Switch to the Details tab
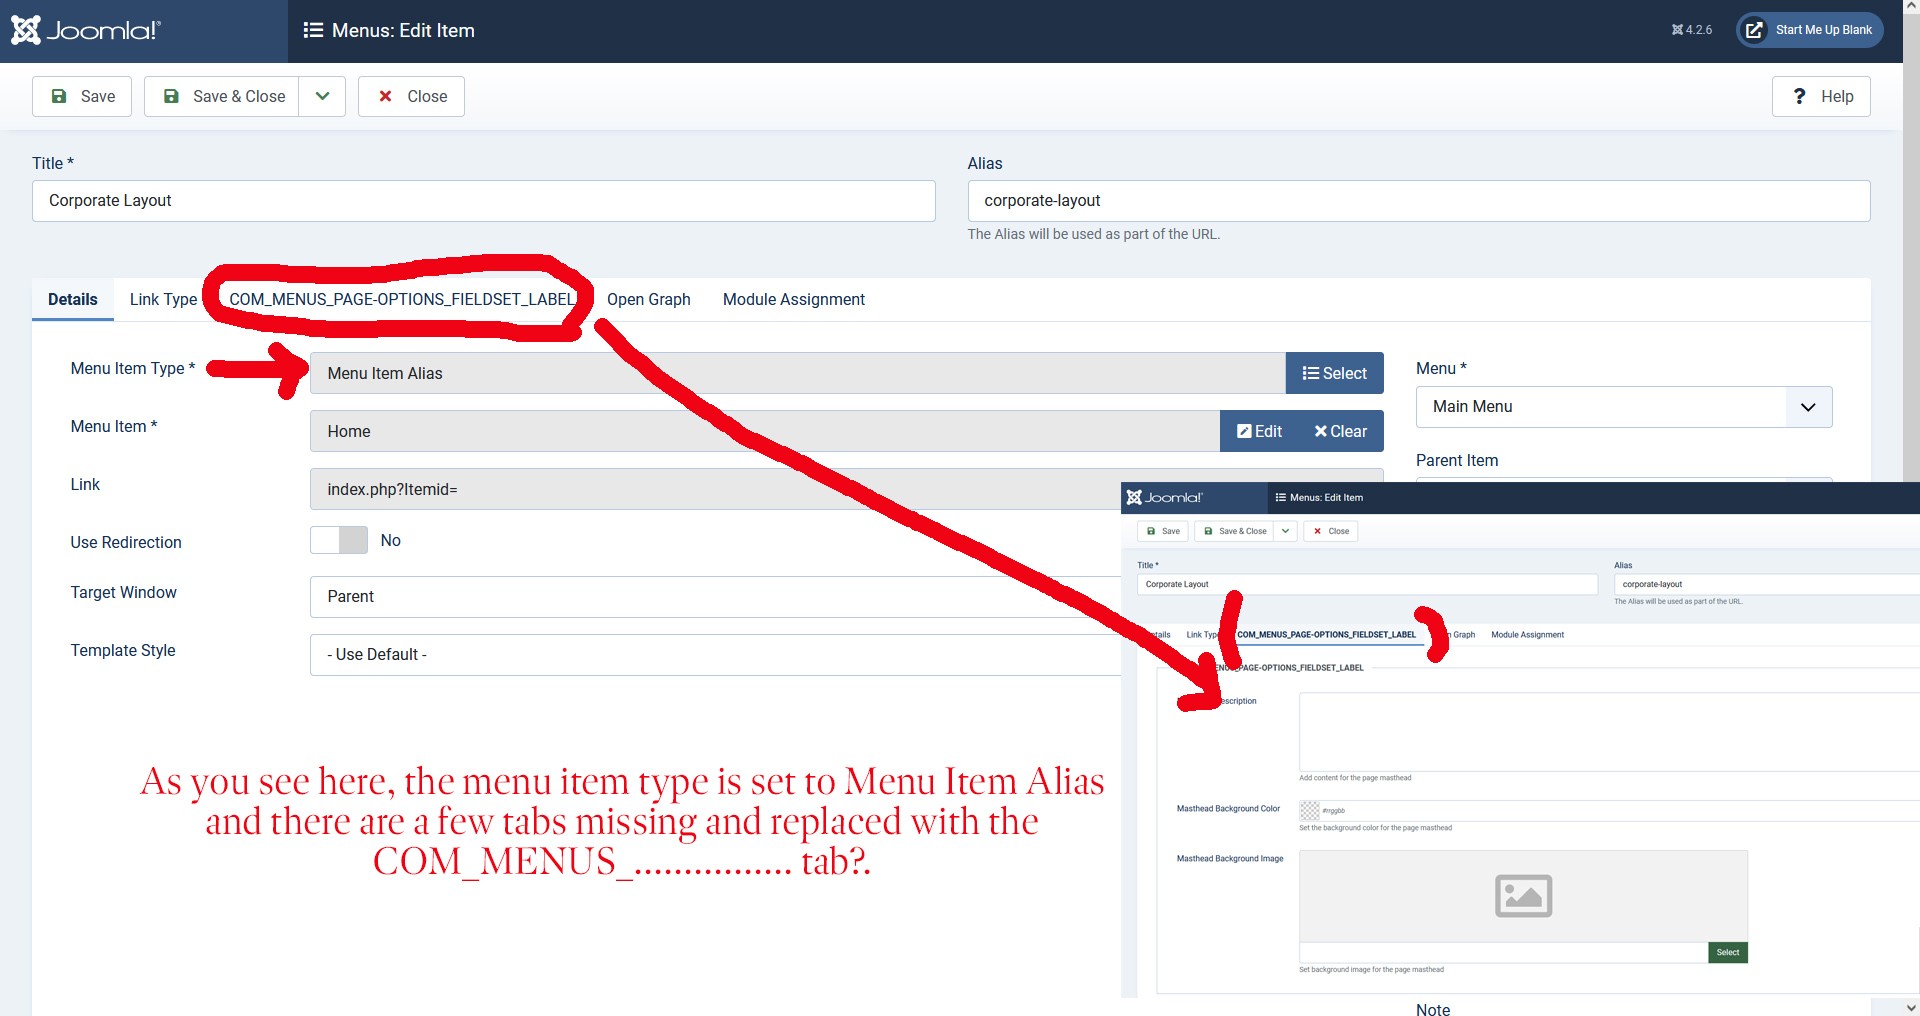This screenshot has width=1920, height=1016. [73, 299]
